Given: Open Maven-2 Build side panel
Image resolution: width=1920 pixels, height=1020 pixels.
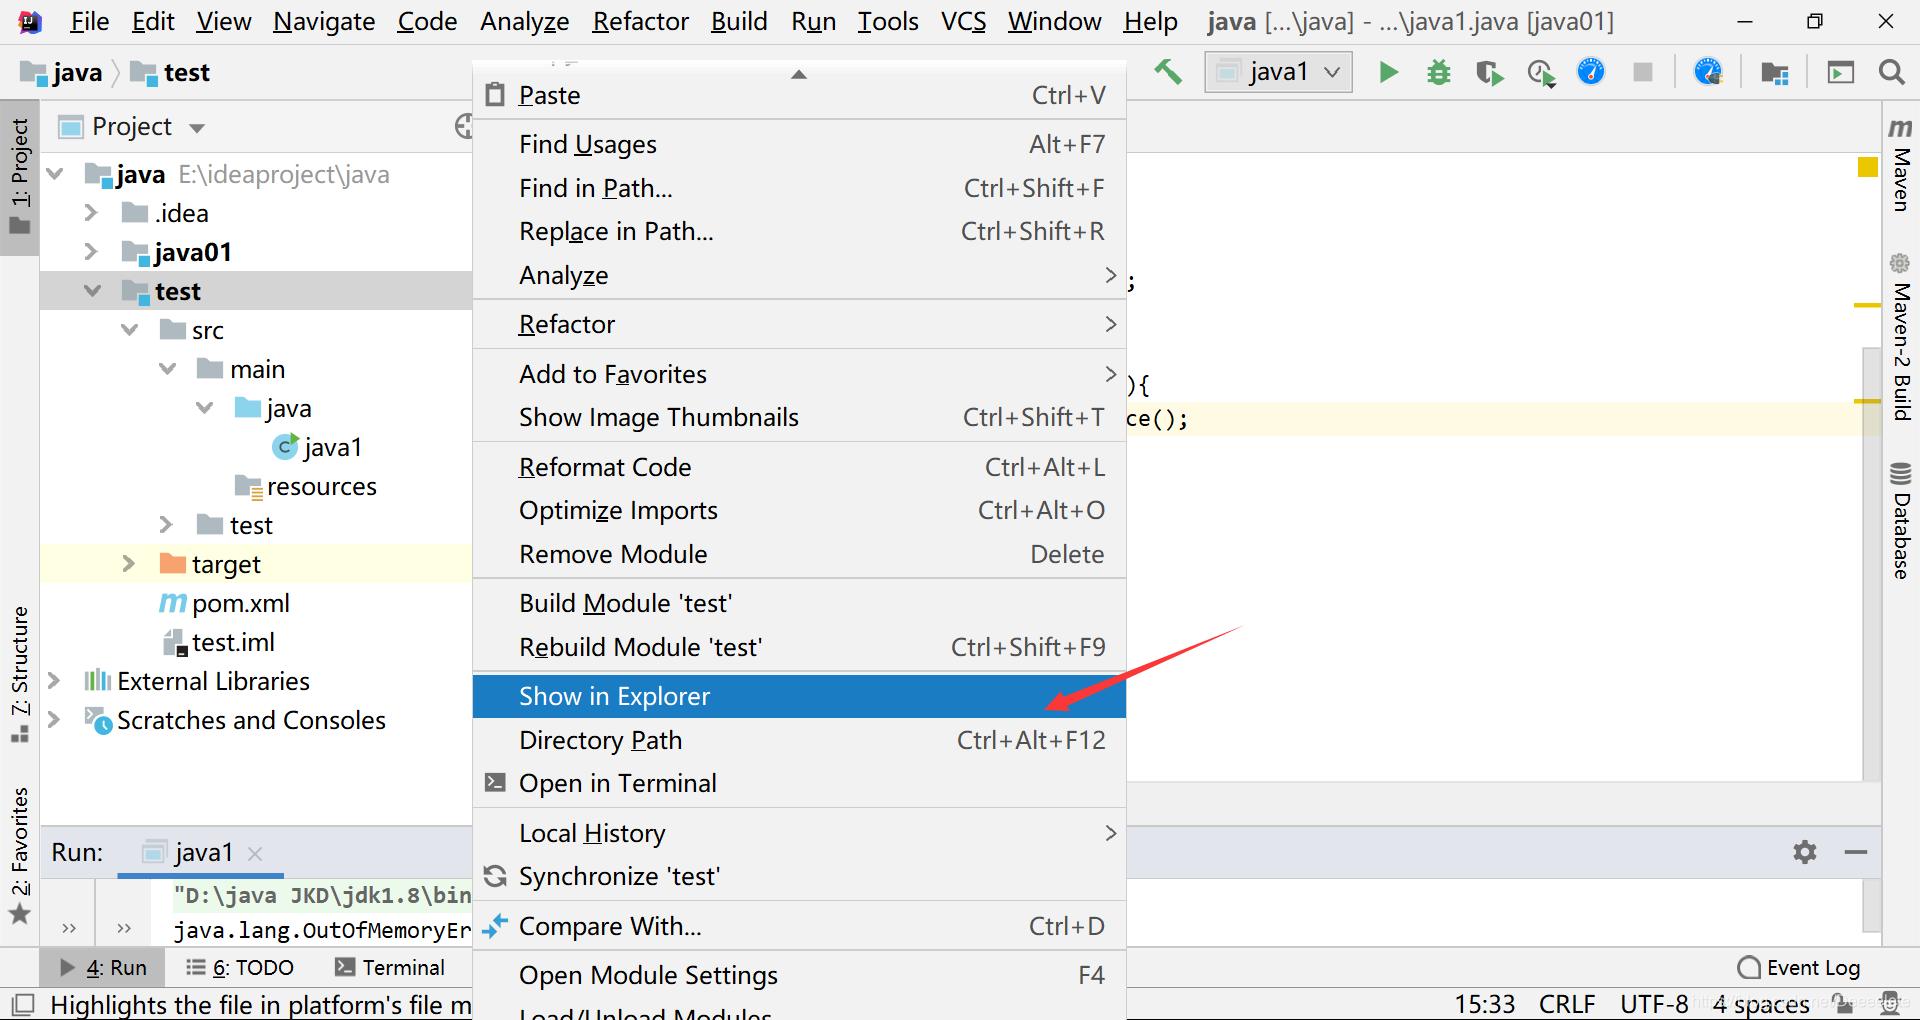Looking at the screenshot, I should tap(1900, 338).
